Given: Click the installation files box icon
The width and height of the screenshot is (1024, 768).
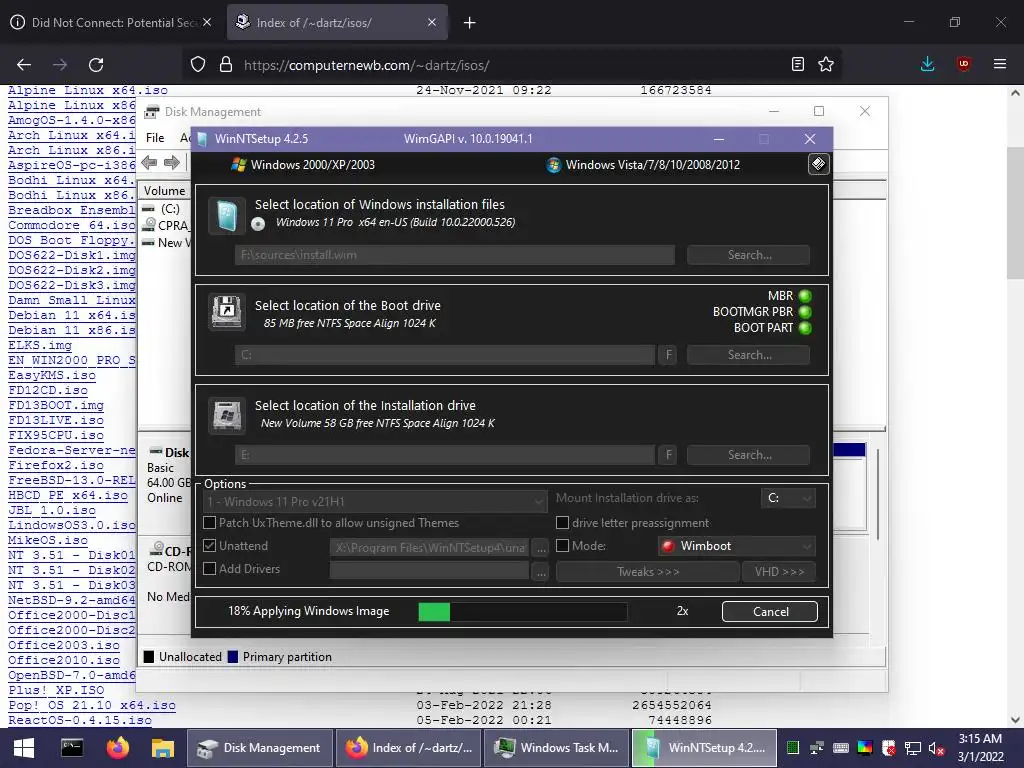Looking at the screenshot, I should click(227, 216).
